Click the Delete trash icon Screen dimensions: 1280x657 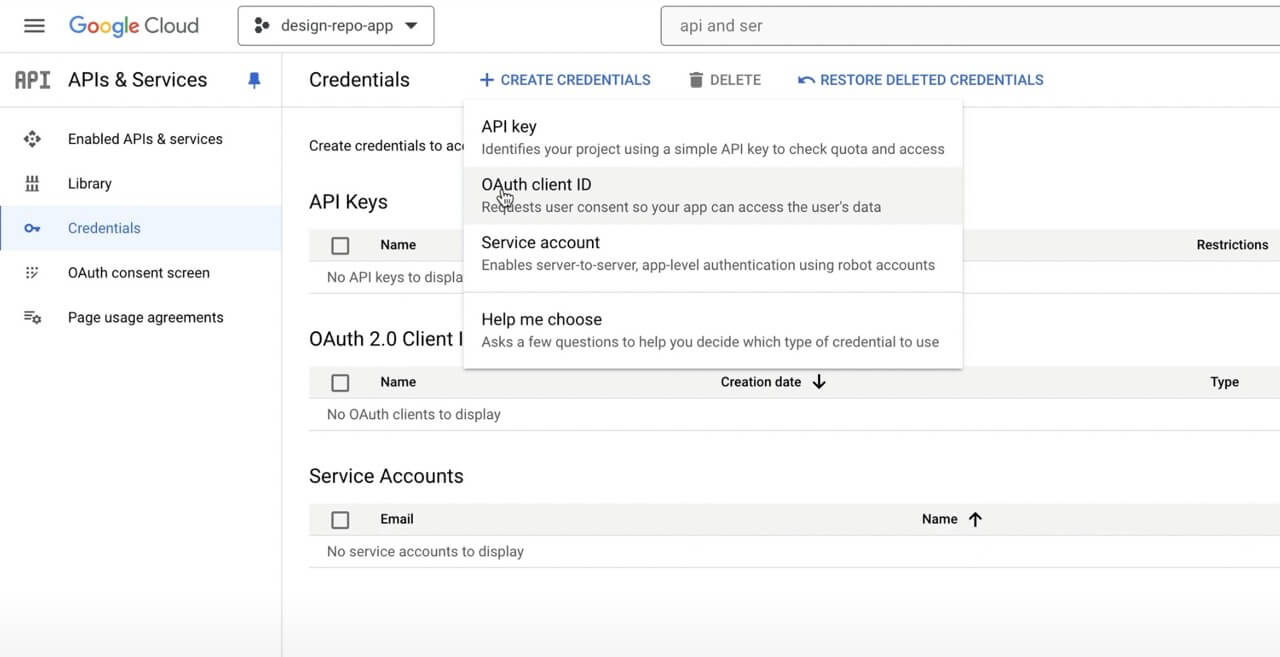(696, 79)
